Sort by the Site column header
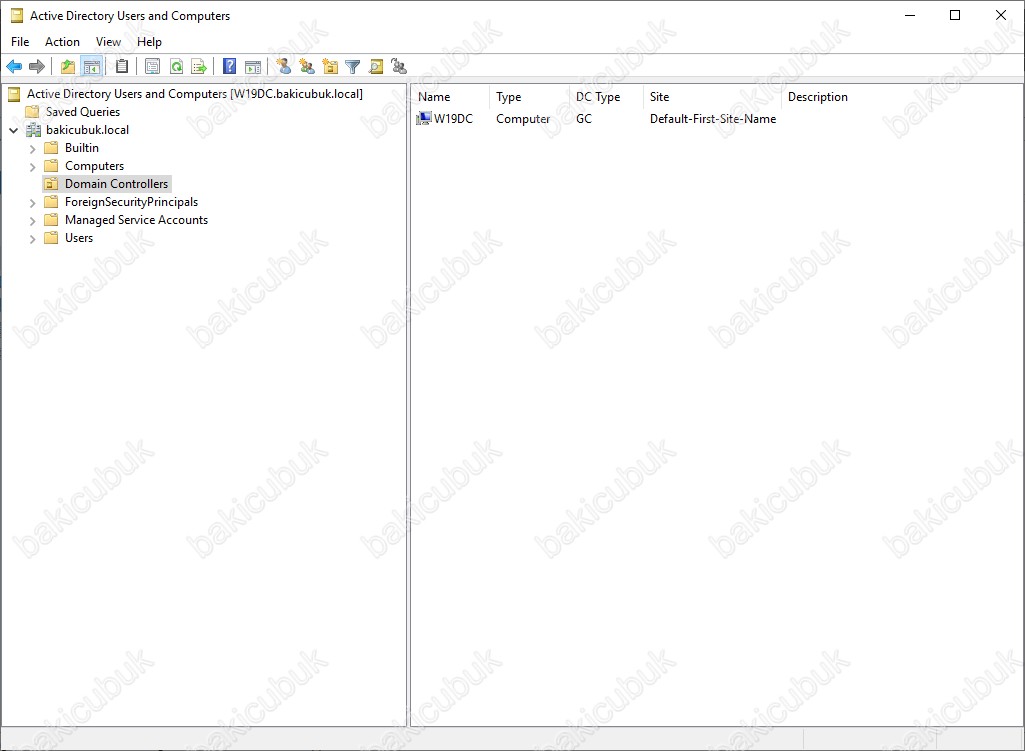This screenshot has width=1025, height=751. click(713, 97)
